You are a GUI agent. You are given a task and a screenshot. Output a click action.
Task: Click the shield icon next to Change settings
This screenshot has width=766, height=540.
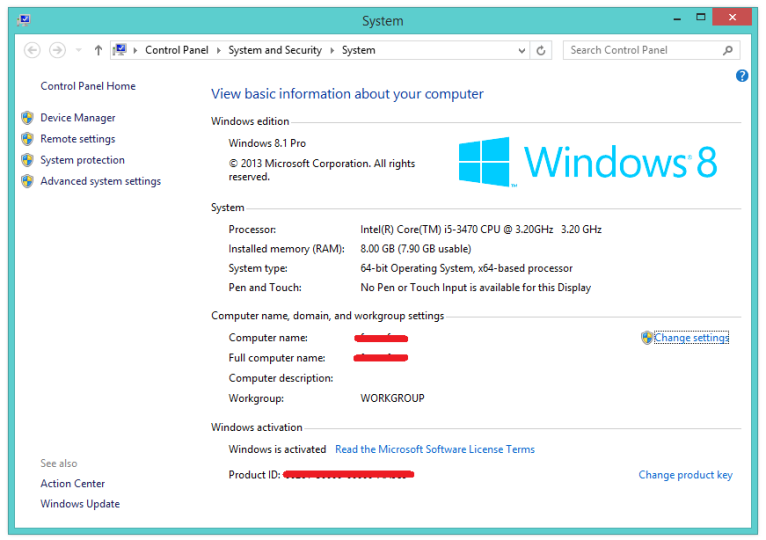[x=647, y=337]
